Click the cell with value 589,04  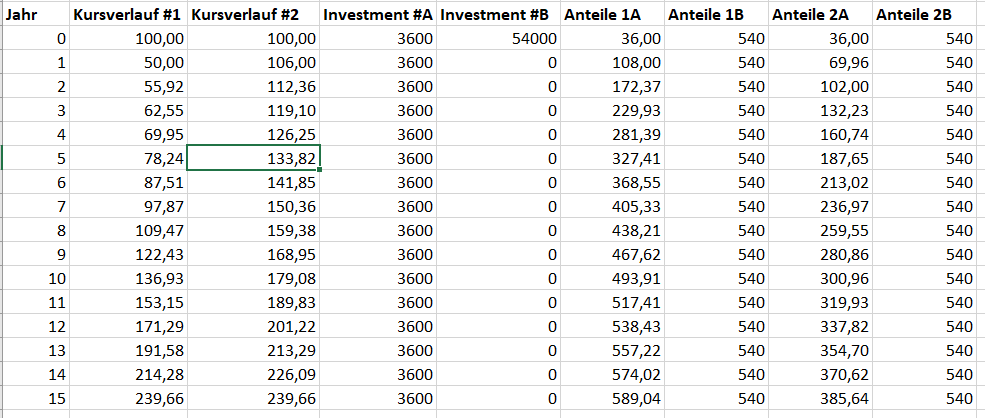click(612, 398)
